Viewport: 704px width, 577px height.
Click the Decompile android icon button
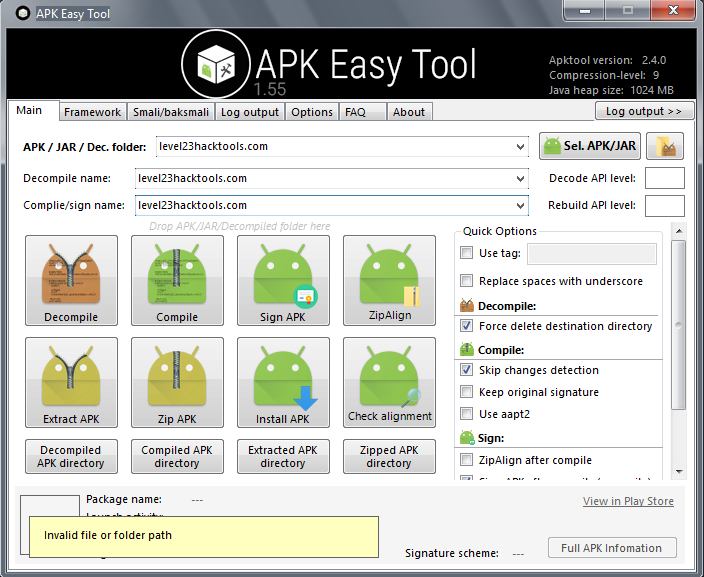[71, 280]
